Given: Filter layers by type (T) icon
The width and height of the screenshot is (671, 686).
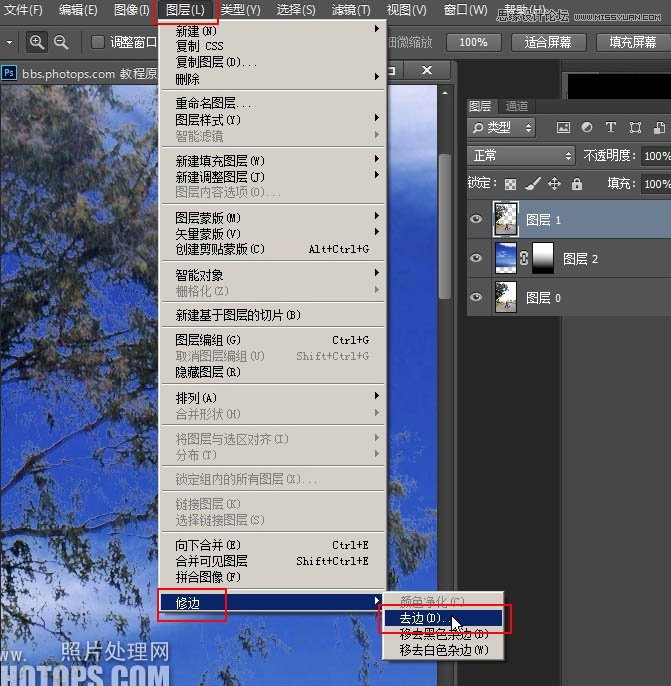Looking at the screenshot, I should click(x=611, y=127).
